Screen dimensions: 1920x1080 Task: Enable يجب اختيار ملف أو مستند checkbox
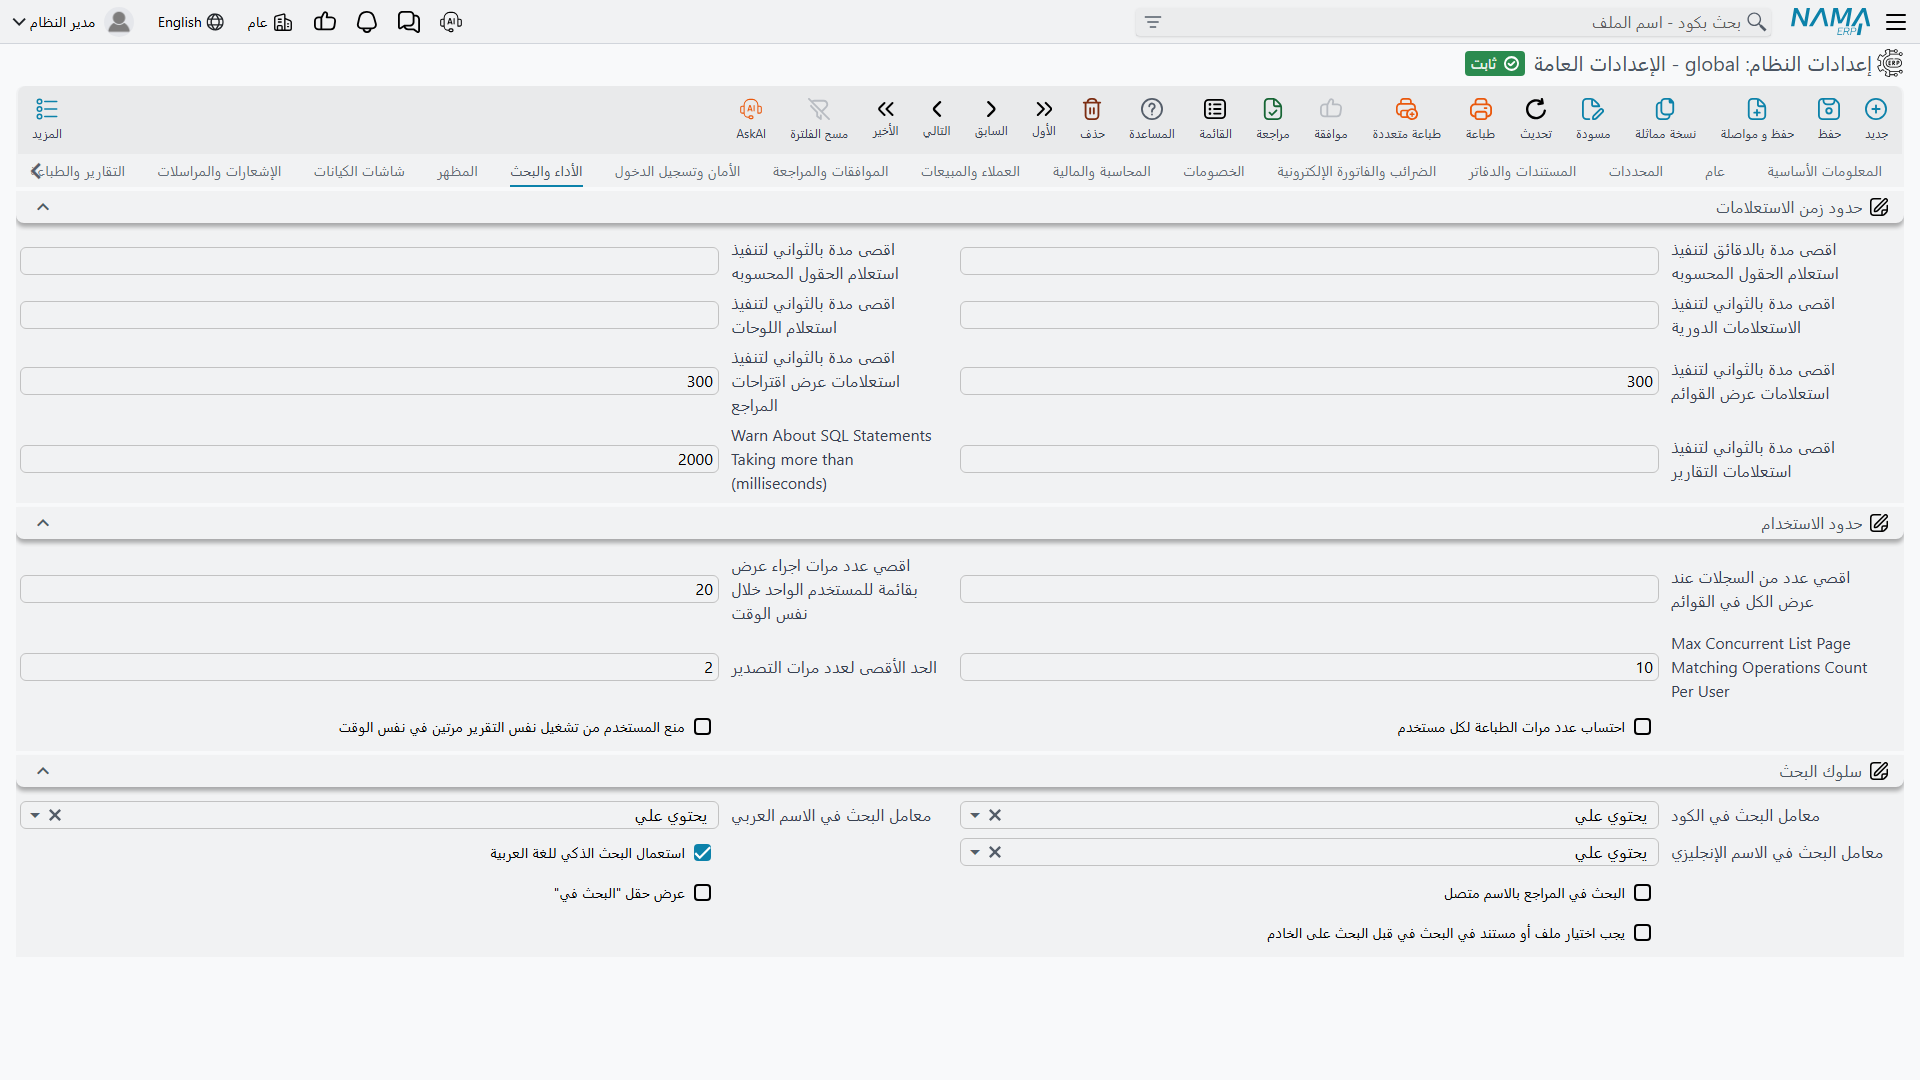coord(1643,933)
